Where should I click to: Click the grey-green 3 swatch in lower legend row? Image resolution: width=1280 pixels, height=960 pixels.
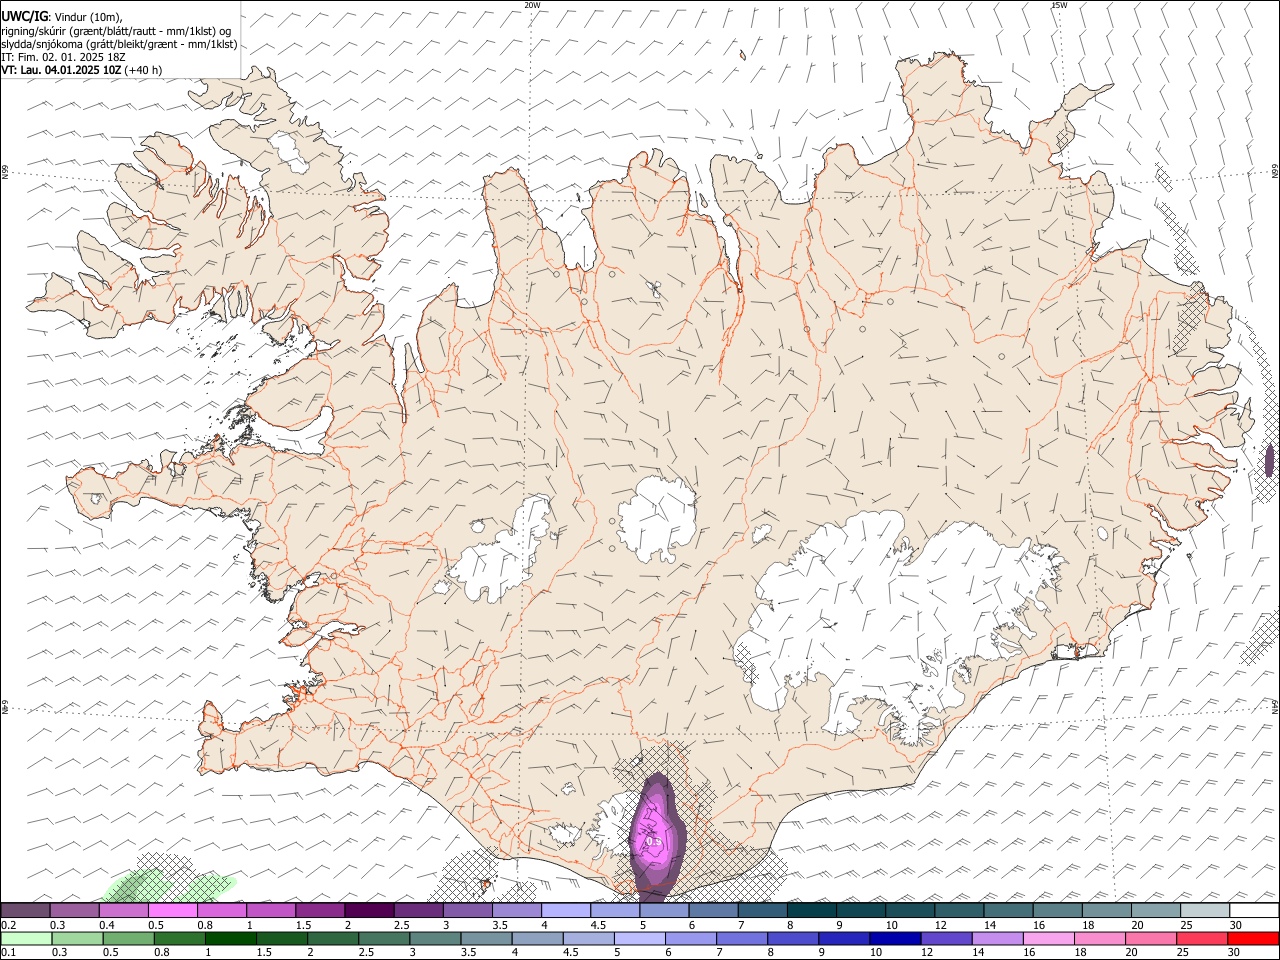(435, 938)
